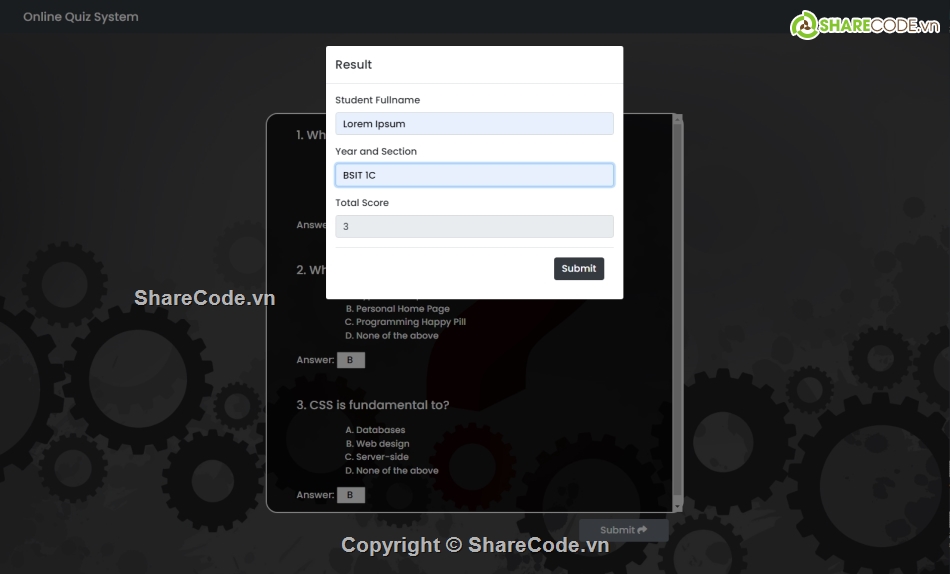Click option 'C. Server-side'
This screenshot has width=950, height=574.
(376, 457)
